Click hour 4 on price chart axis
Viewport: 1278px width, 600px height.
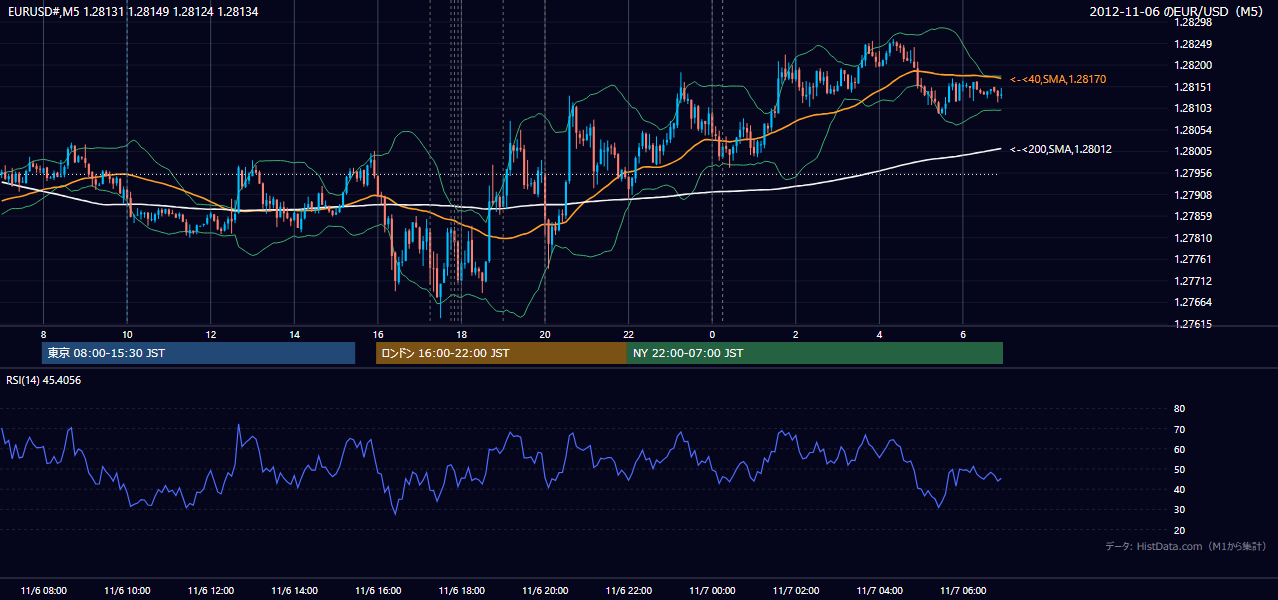tap(879, 334)
